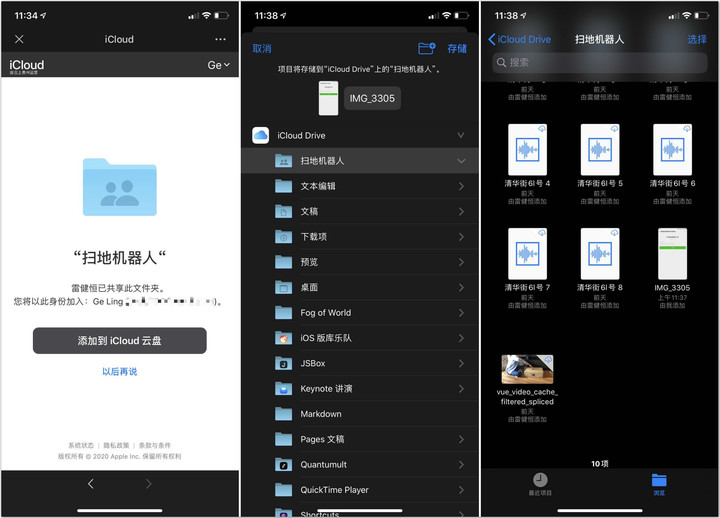Open the Ge account dropdown

click(x=218, y=65)
